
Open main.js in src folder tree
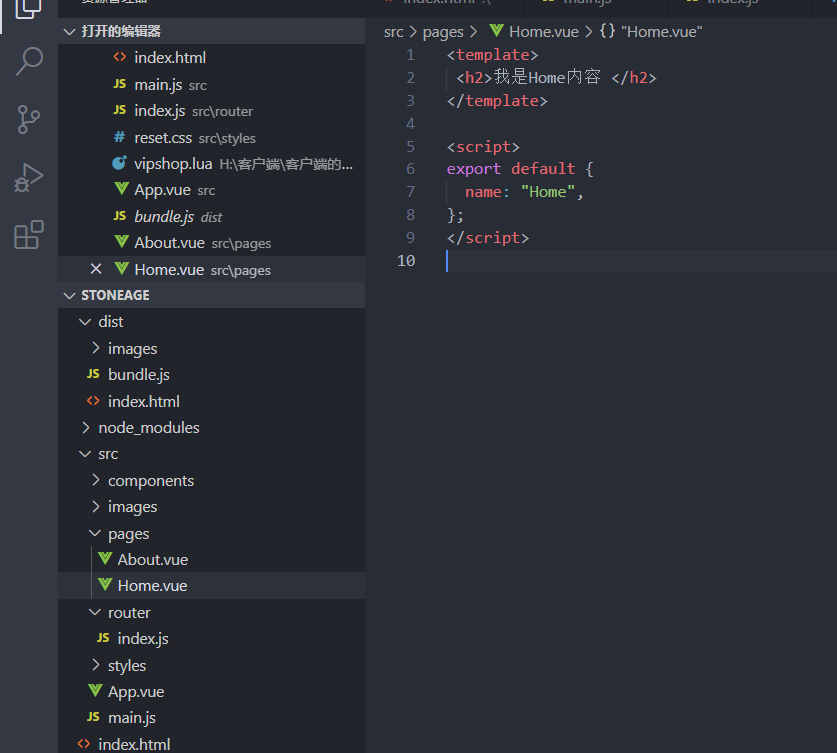[211, 718]
